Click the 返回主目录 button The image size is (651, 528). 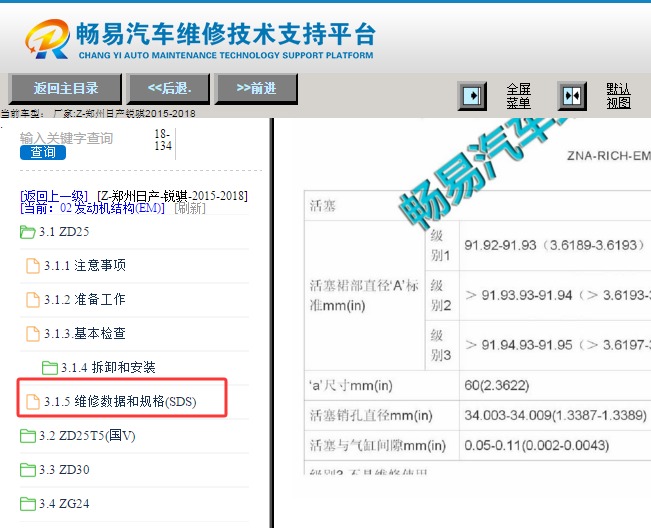tap(66, 88)
